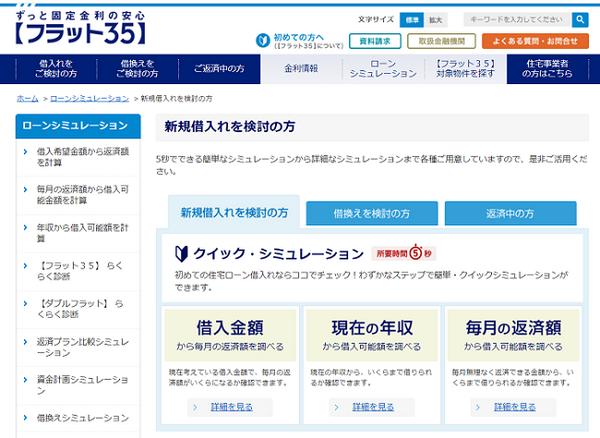Image resolution: width=600 pixels, height=438 pixels.
Task: Open the 初めての方へ link
Action: 299,37
